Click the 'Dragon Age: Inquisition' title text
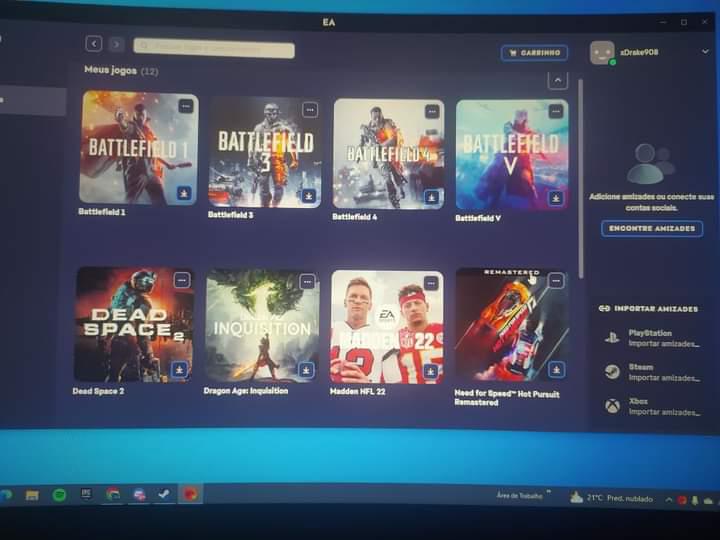 246,391
